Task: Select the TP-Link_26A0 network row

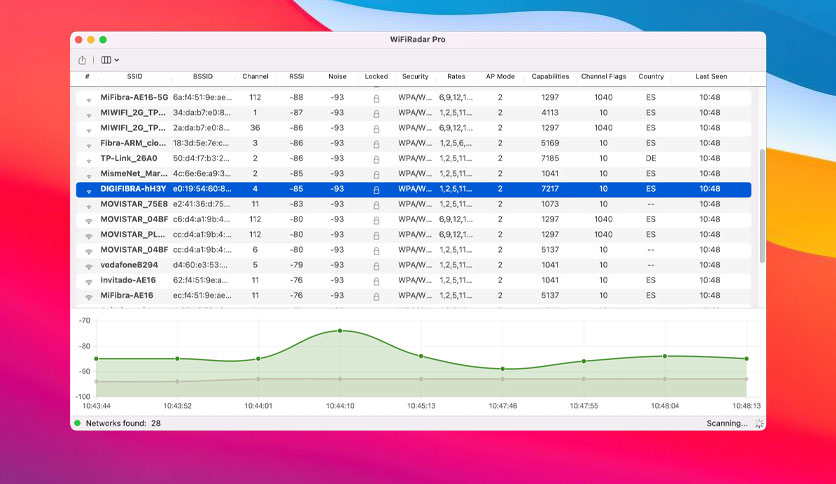Action: [413, 158]
